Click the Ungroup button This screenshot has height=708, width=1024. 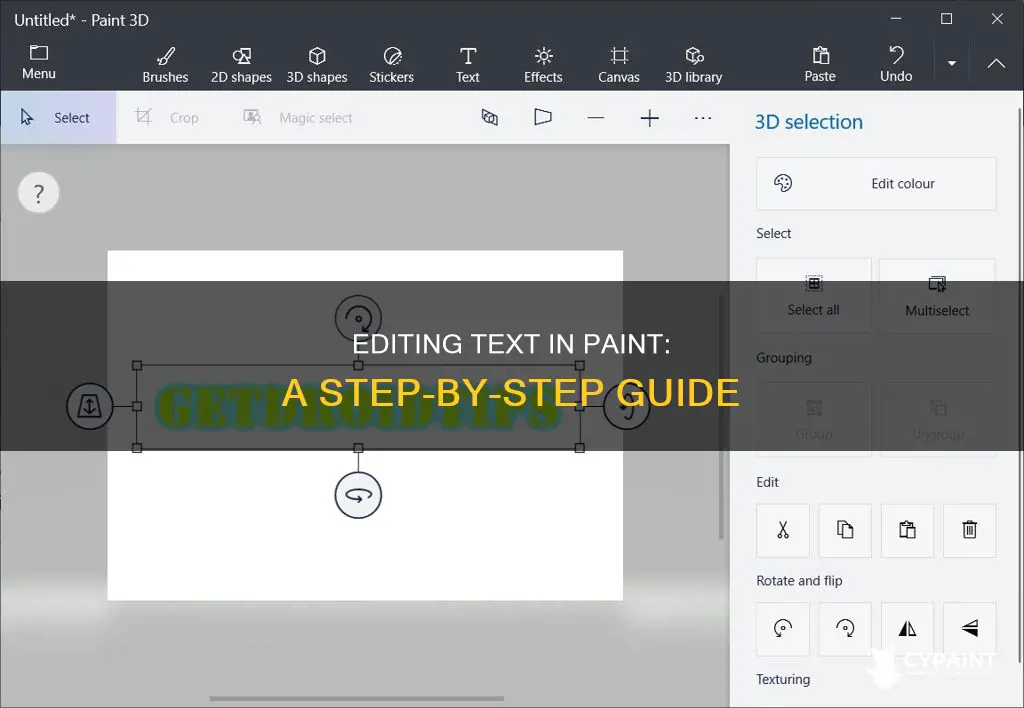(x=937, y=420)
